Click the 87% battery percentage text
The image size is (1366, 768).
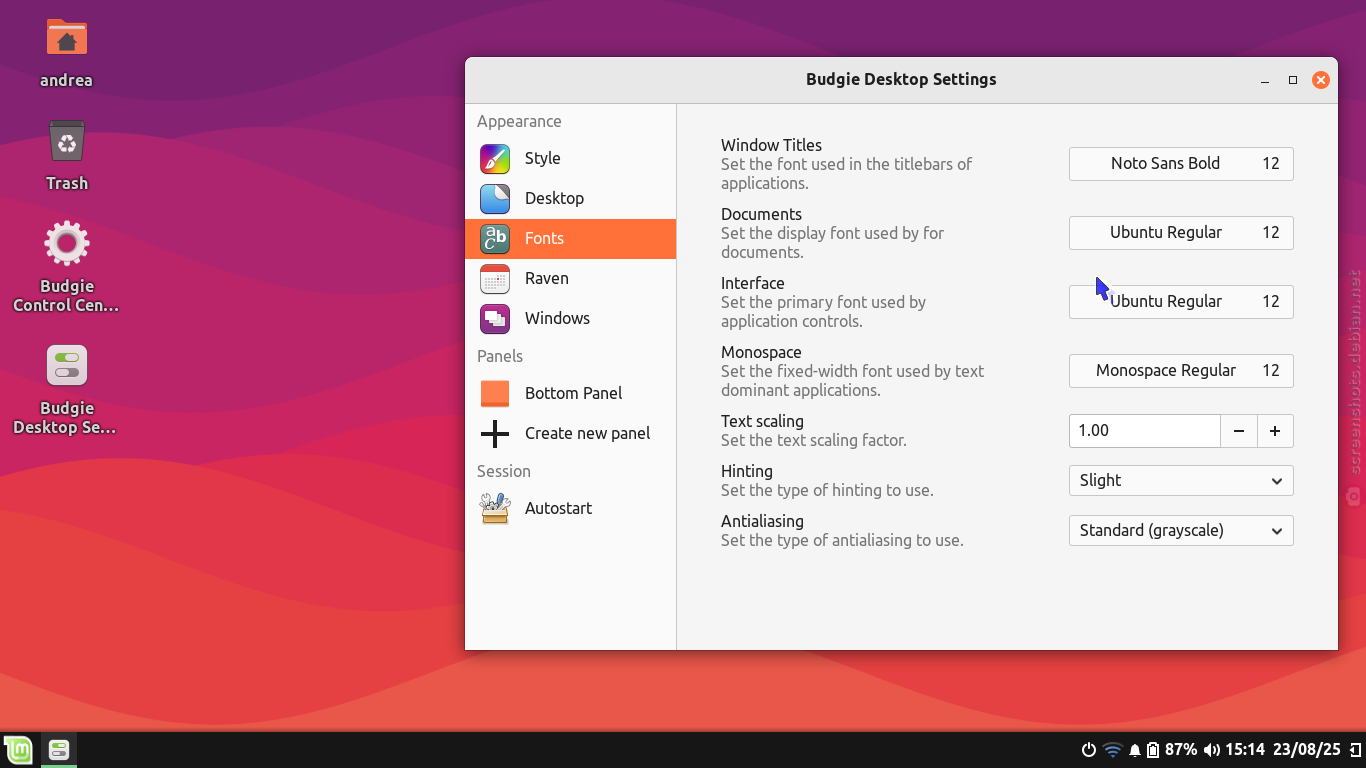[x=1181, y=750]
